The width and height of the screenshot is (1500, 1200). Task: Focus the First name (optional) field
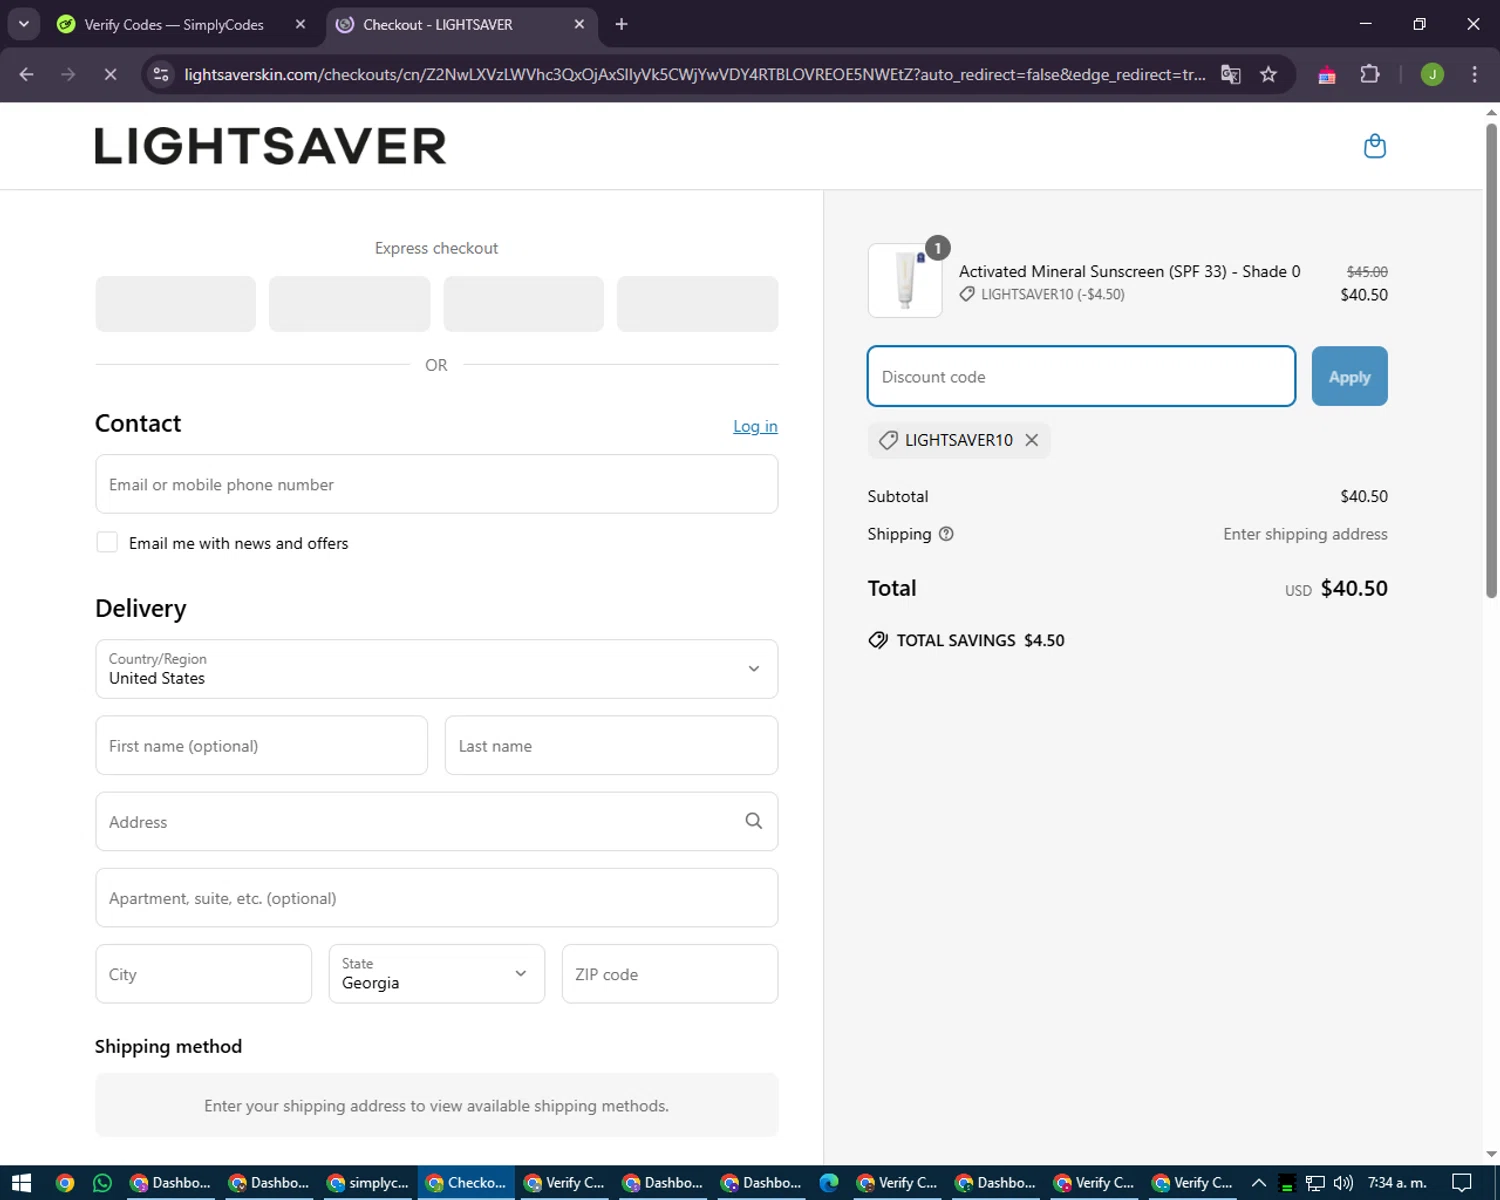pos(262,745)
